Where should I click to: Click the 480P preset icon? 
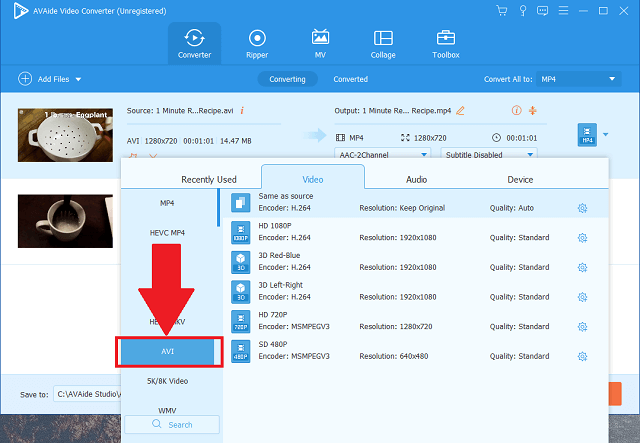click(x=241, y=351)
